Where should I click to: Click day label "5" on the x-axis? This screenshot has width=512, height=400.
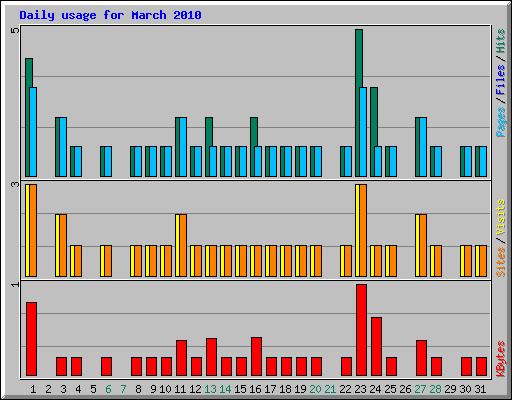pyautogui.click(x=93, y=389)
